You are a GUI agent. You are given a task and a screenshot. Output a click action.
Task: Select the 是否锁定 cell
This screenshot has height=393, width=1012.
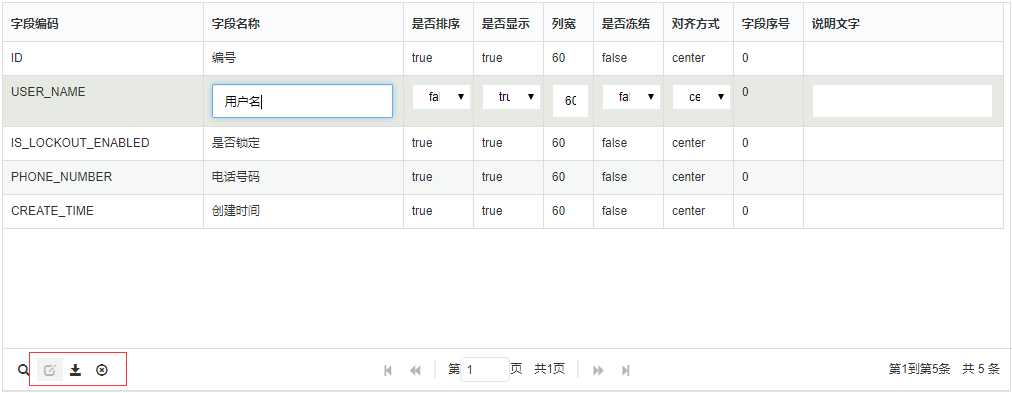coord(303,143)
